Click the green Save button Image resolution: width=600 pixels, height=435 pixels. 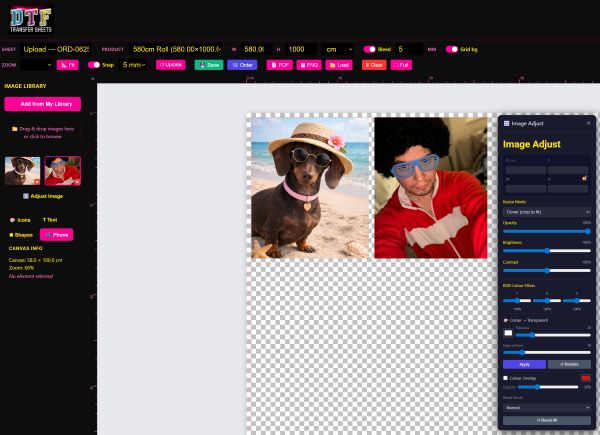click(208, 64)
